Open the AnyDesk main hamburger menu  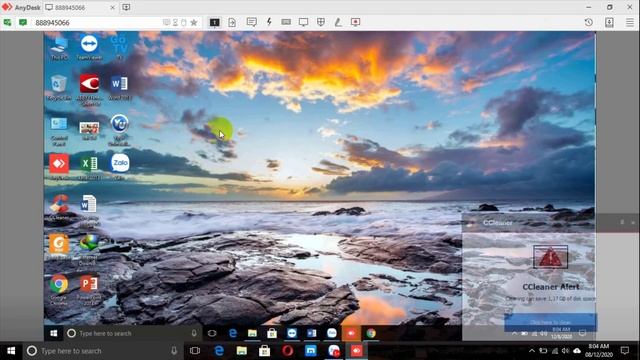(630, 22)
